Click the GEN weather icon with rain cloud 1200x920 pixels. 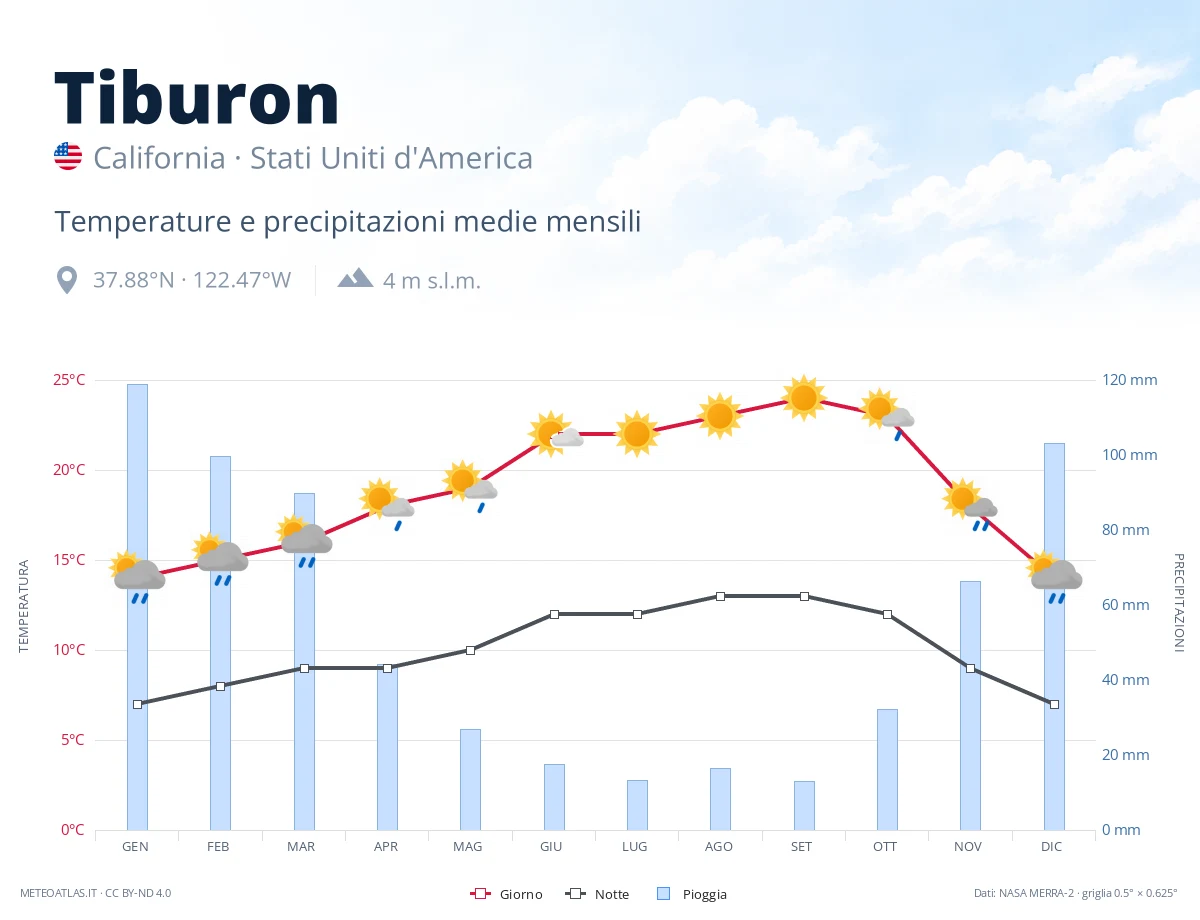click(x=137, y=577)
